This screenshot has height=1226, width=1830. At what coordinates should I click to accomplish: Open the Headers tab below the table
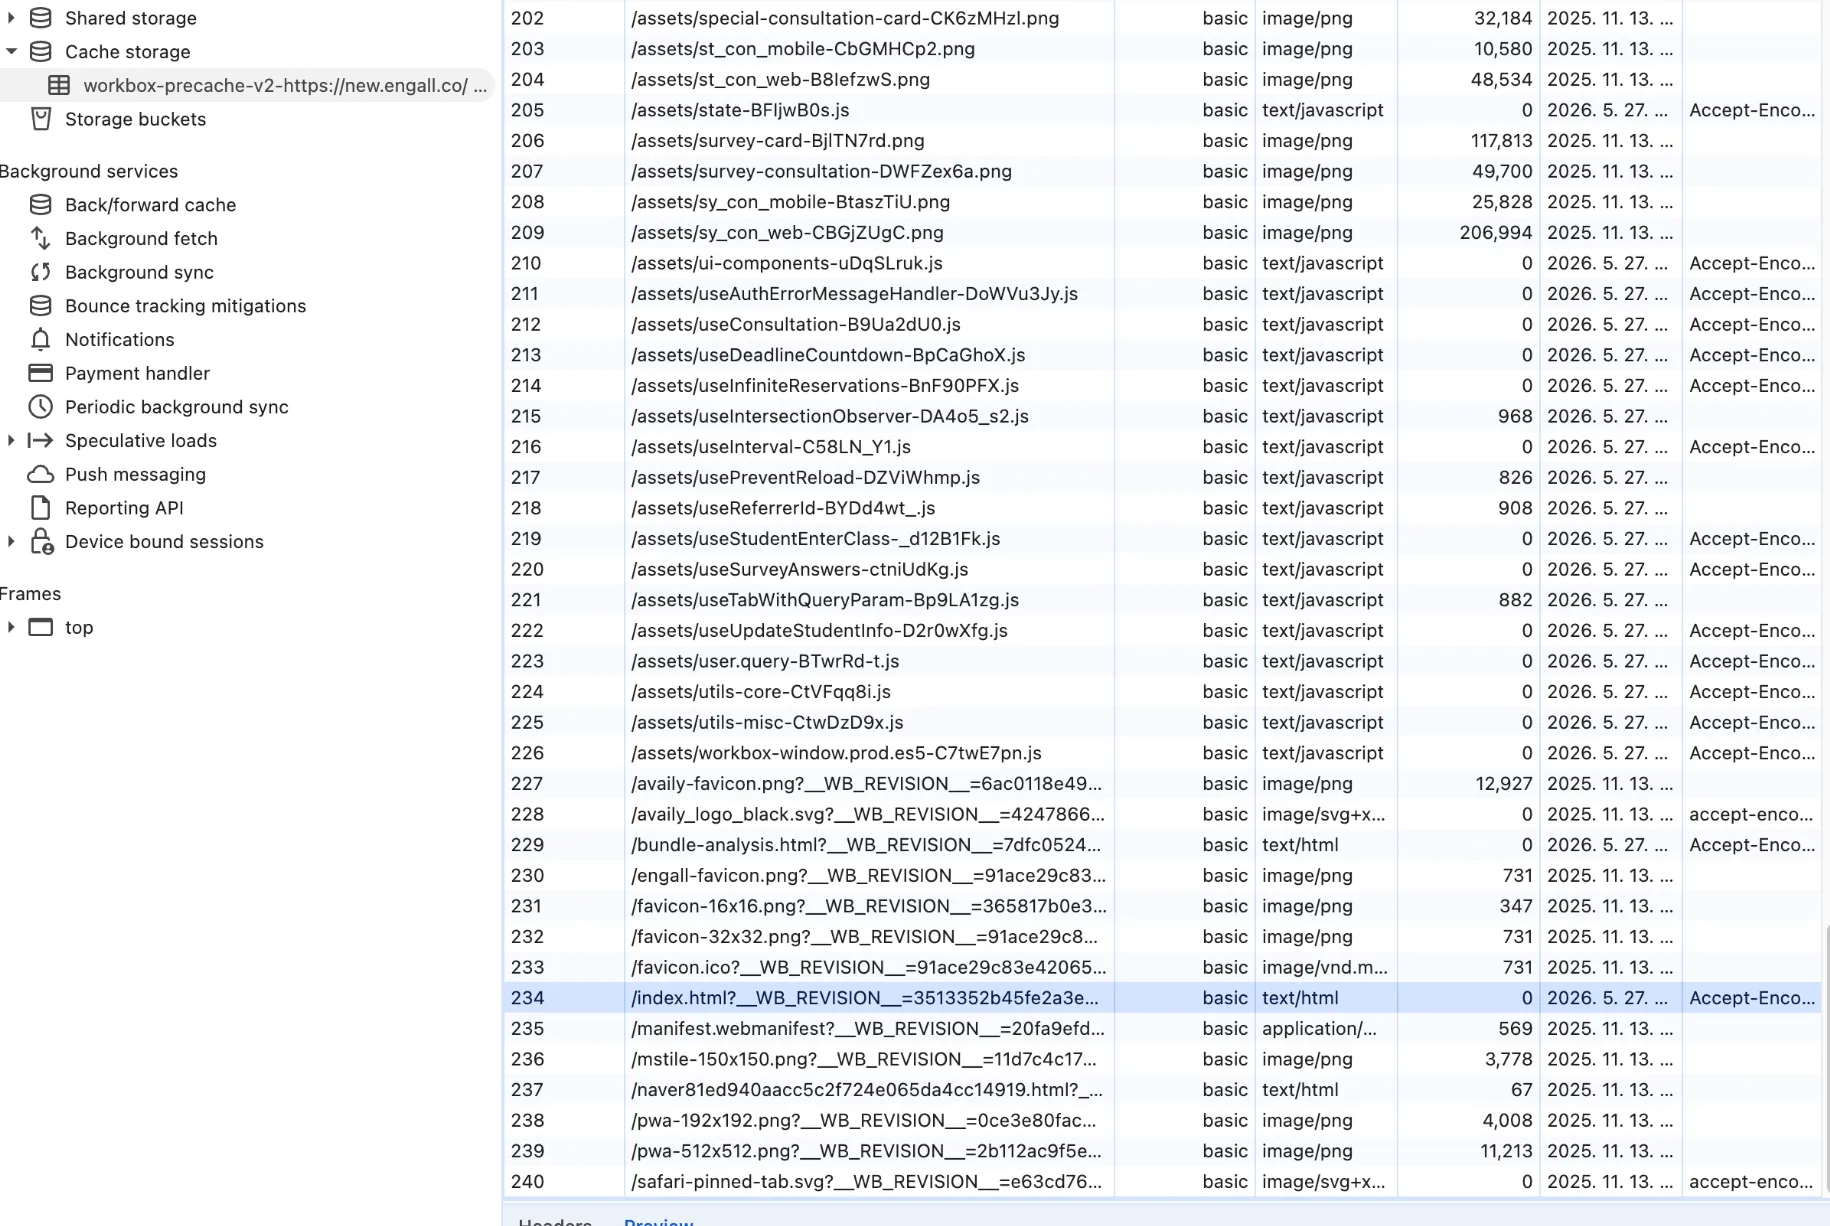point(555,1221)
